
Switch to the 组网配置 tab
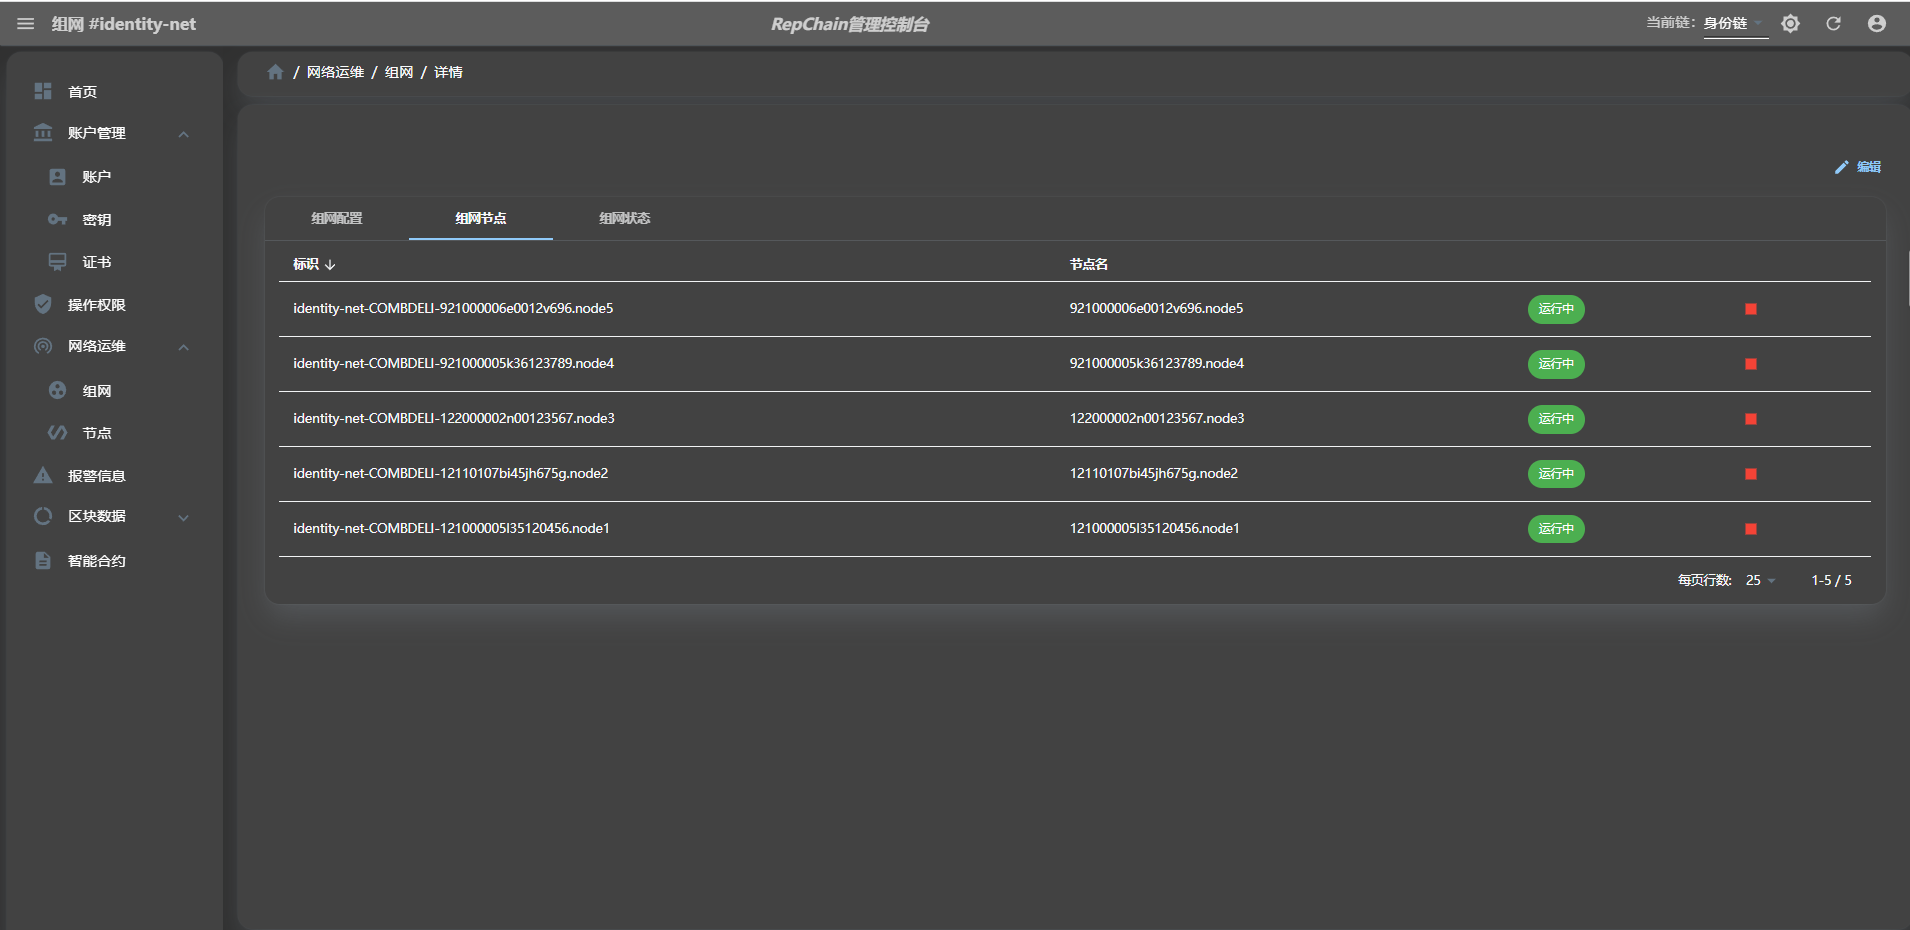(337, 218)
